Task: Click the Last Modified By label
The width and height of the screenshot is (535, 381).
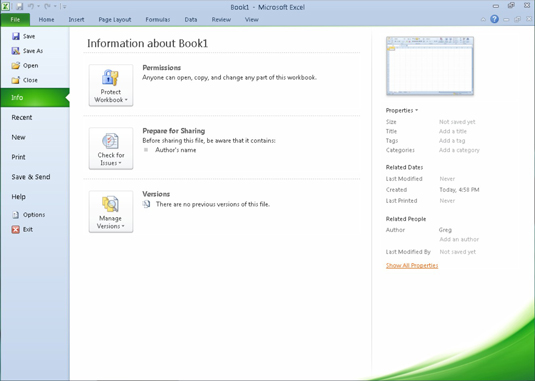Action: click(x=408, y=252)
